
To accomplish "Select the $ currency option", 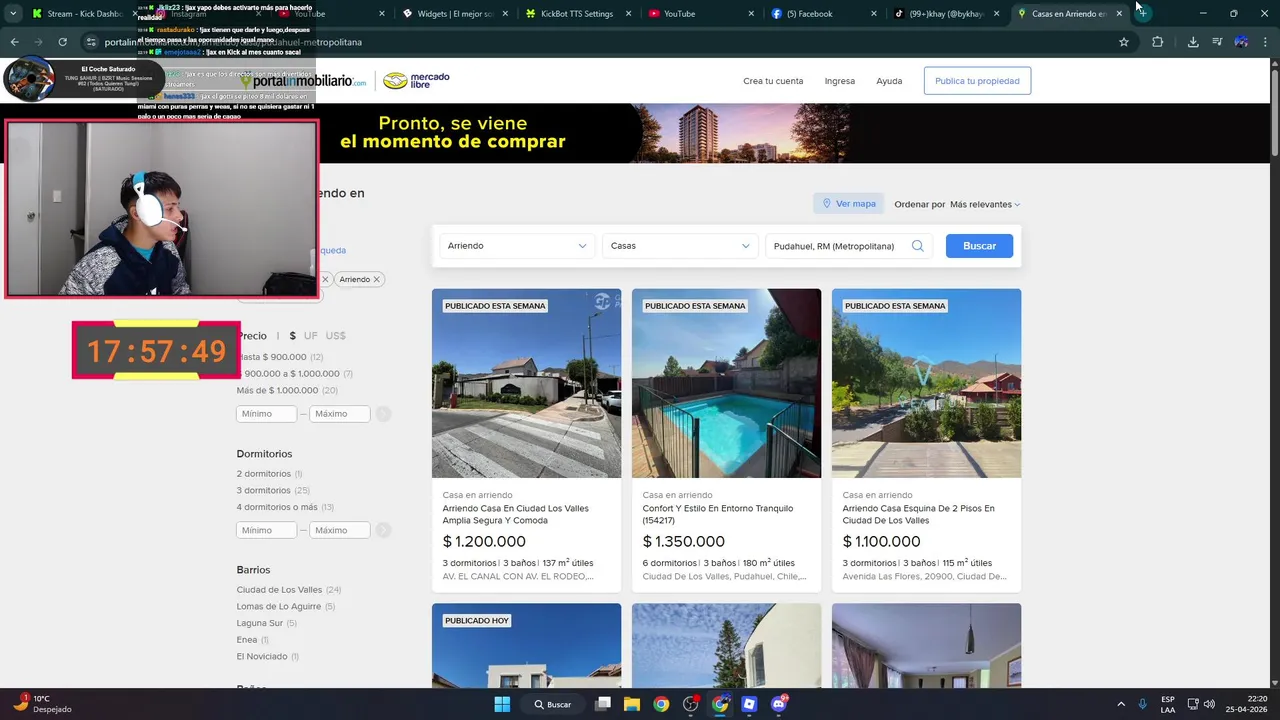I will click(x=292, y=336).
